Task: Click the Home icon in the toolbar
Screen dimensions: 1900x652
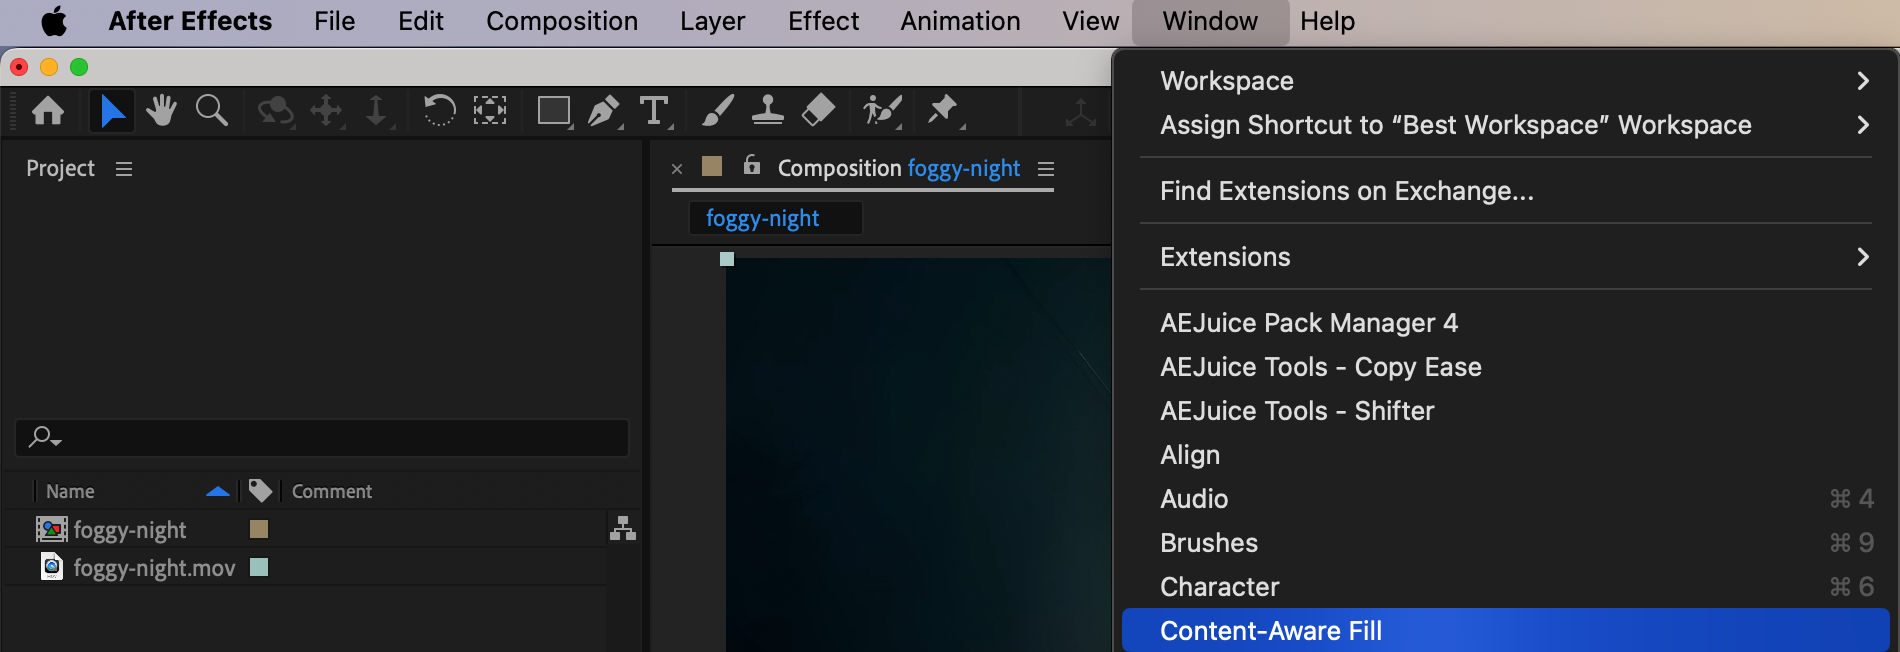Action: (x=48, y=110)
